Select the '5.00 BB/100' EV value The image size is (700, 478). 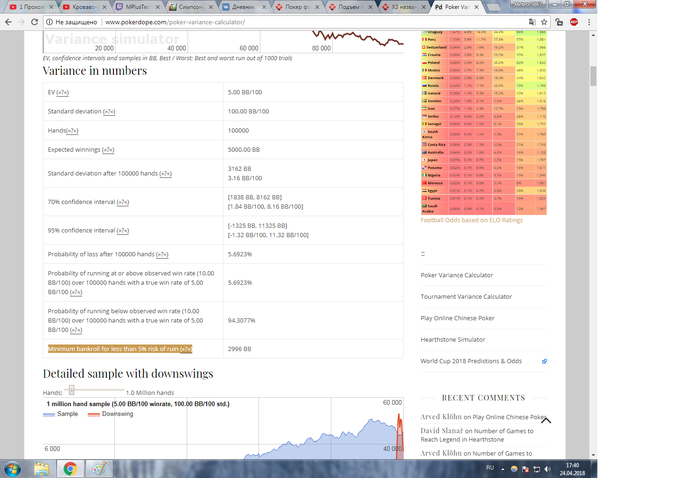[245, 92]
